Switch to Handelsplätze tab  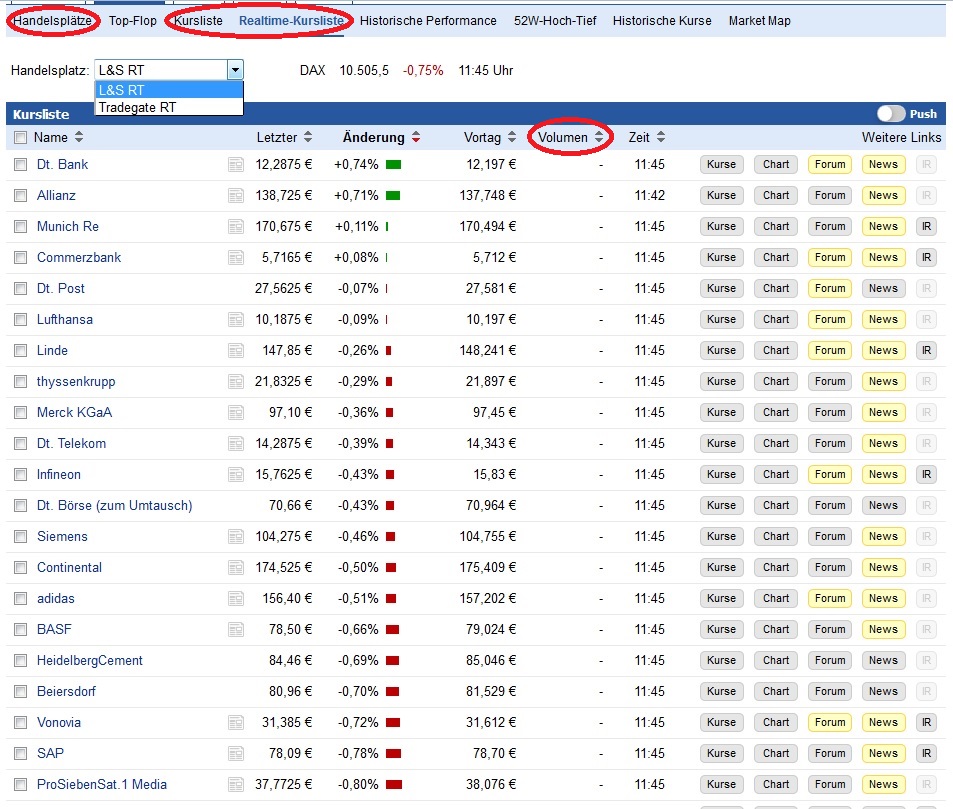click(x=52, y=21)
